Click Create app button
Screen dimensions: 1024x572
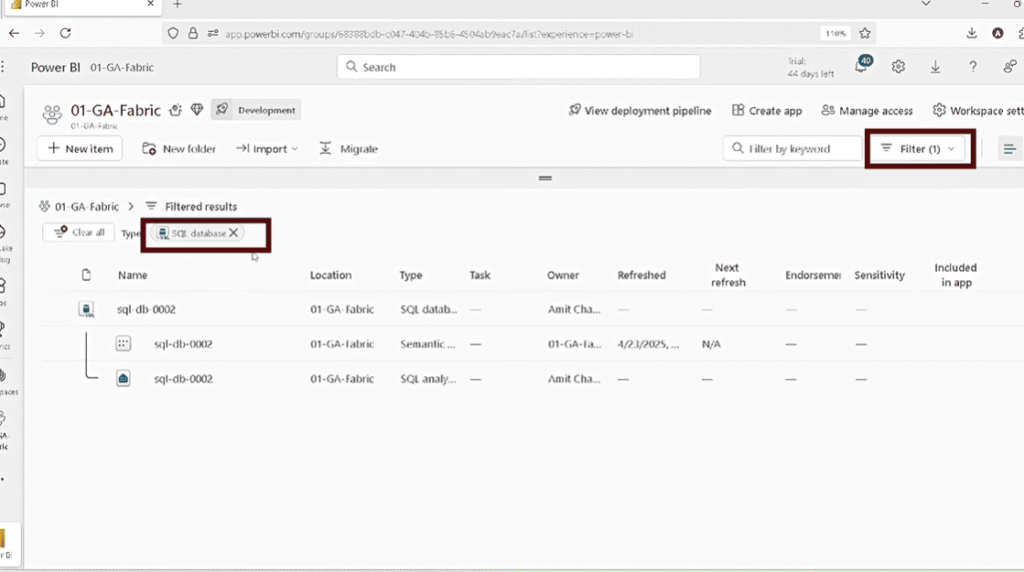(767, 110)
